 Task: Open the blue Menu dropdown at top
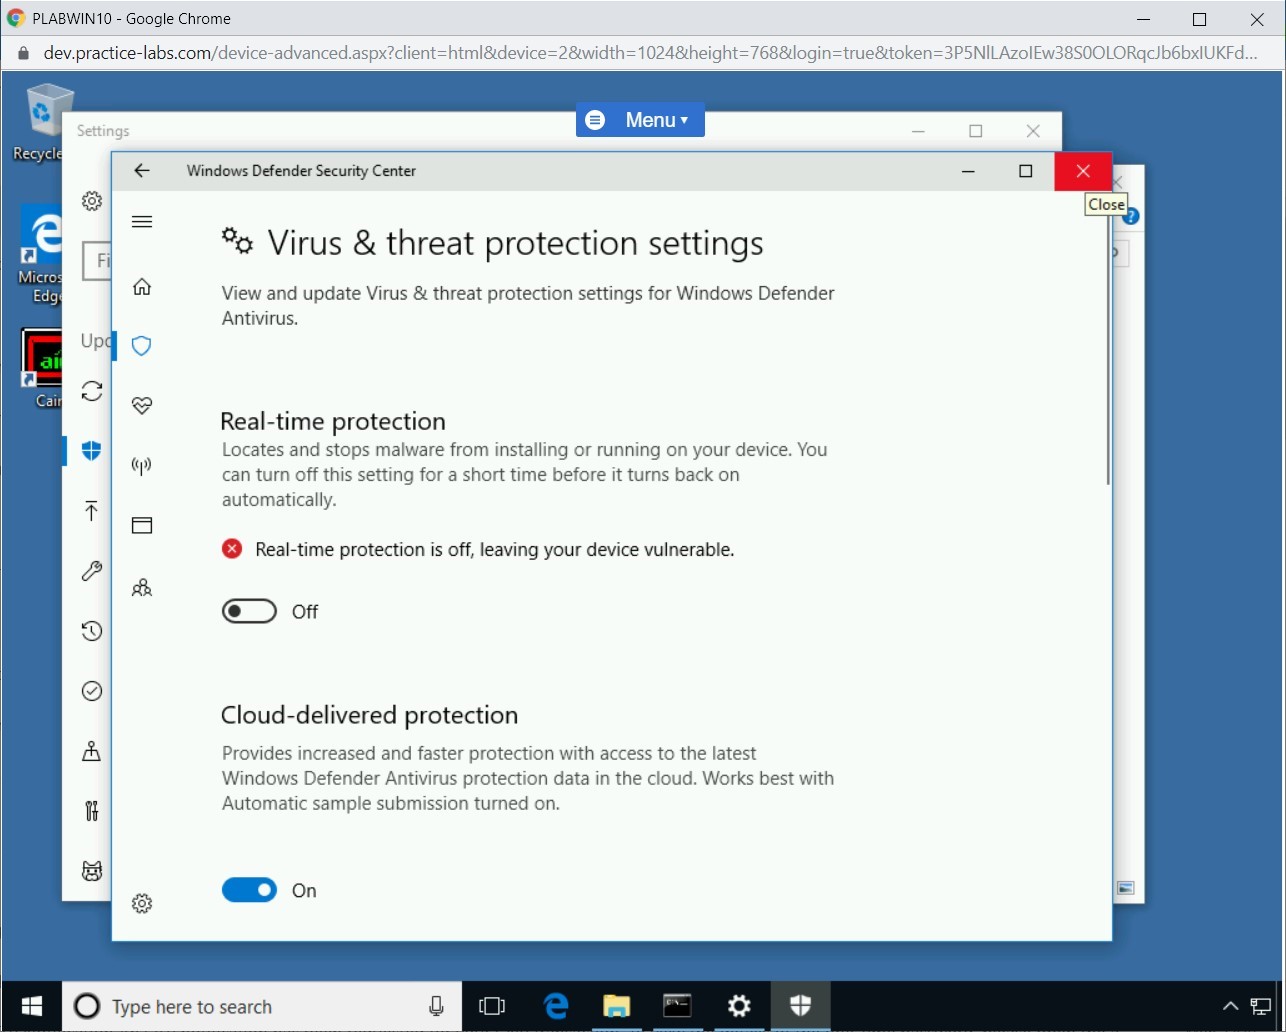(640, 120)
